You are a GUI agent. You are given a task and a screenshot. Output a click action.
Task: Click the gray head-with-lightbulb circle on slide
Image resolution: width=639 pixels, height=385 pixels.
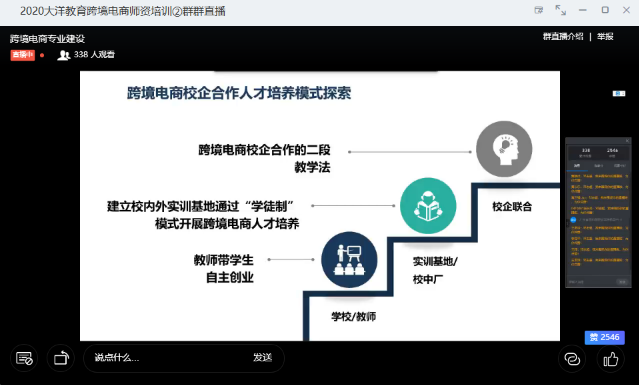tap(504, 149)
